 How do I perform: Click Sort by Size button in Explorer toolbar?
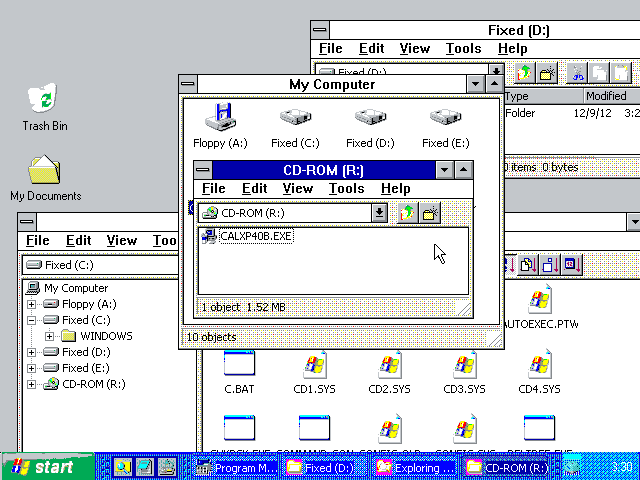click(550, 265)
